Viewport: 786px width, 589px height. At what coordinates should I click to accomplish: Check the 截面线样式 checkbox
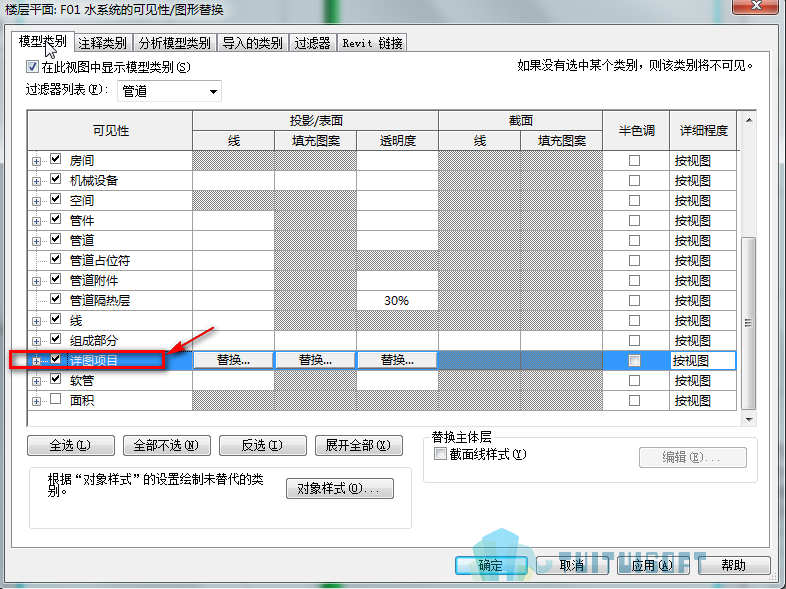click(x=440, y=454)
